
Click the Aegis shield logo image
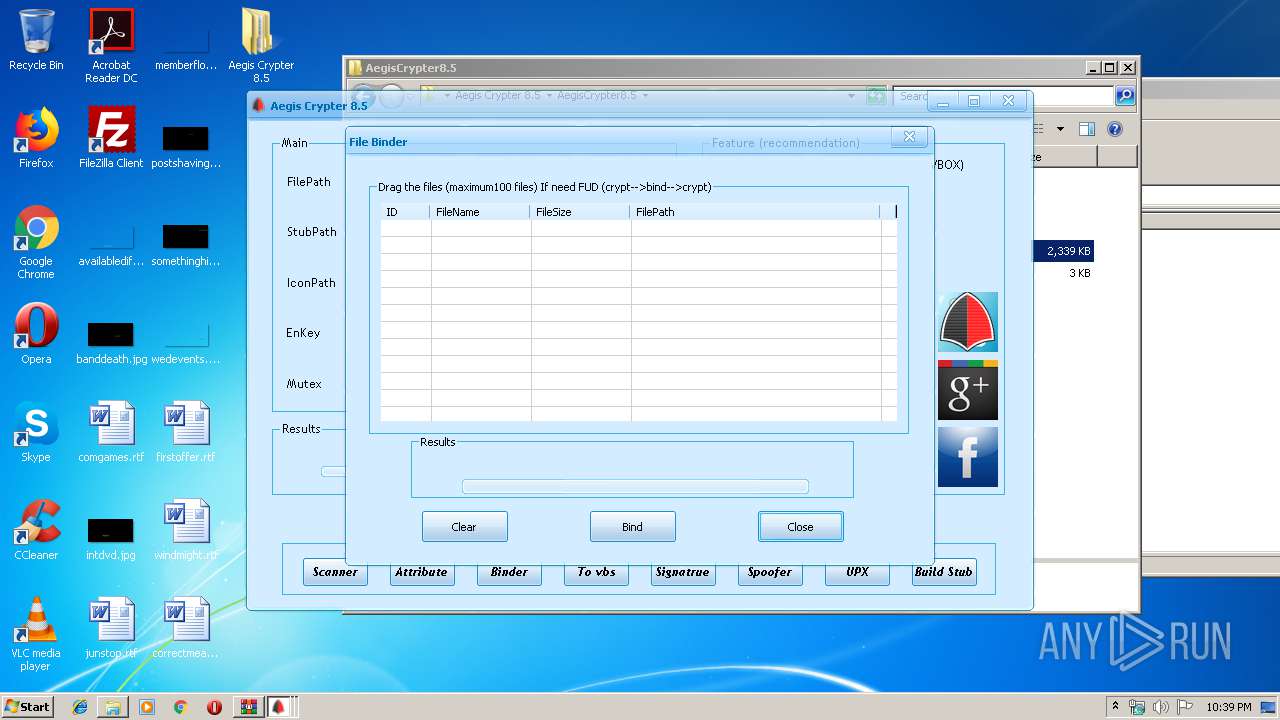click(x=968, y=322)
